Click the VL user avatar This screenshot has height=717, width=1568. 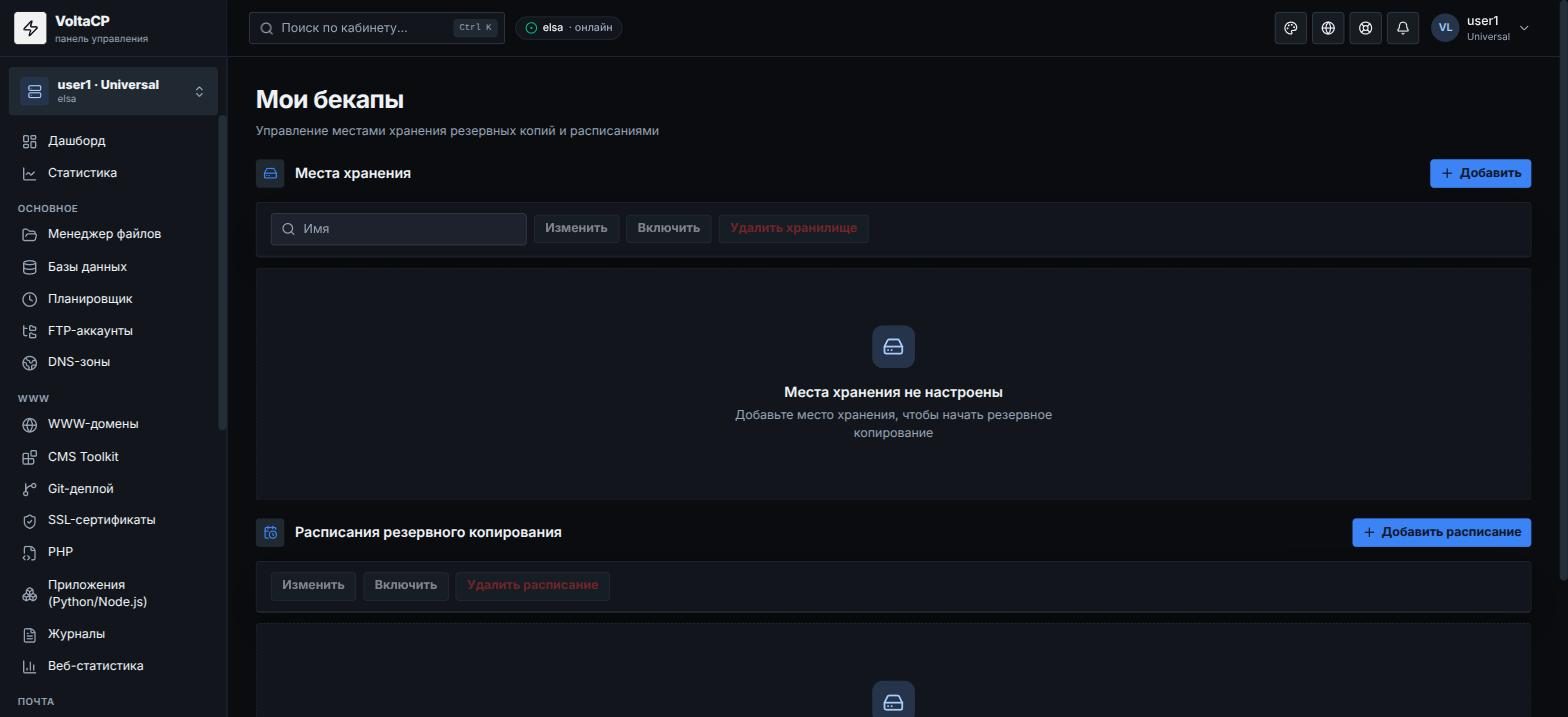(1445, 28)
